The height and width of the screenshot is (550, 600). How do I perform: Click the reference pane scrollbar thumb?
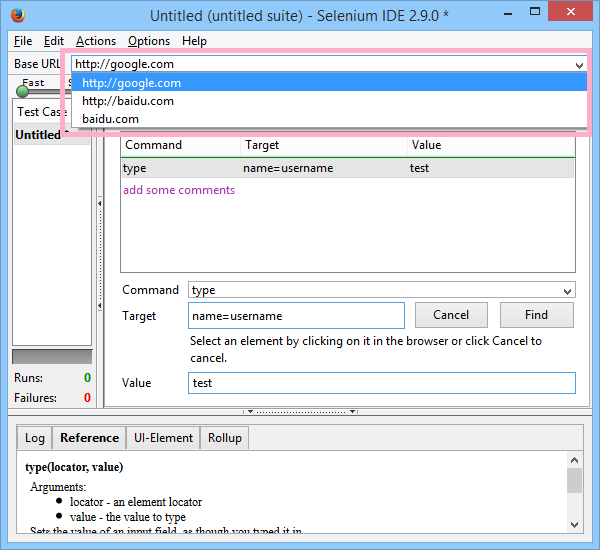[x=574, y=481]
